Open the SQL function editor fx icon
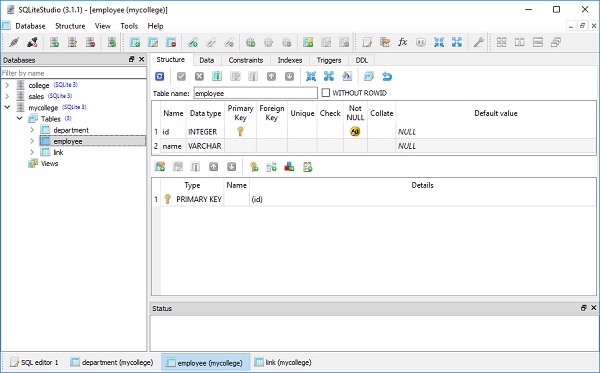 (x=403, y=42)
